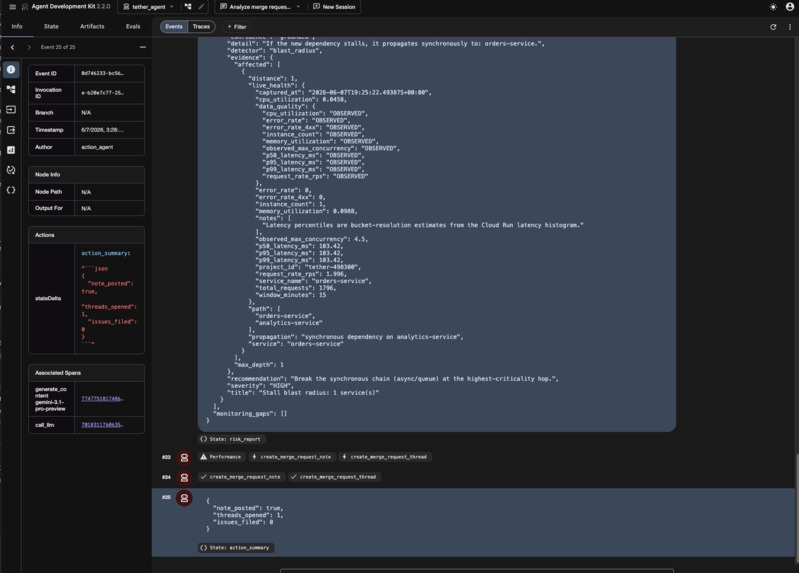Screen dimensions: 799x573
Task: Click the Performance warning chip in event #23
Action: [x=221, y=457]
